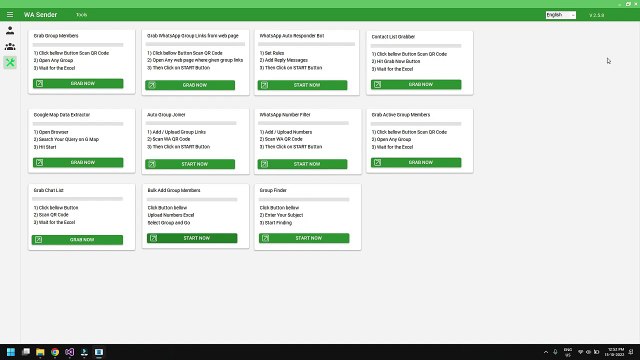Screen dimensions: 640x360
Task: Click the Google Map Data Extractor title
Action: click(x=62, y=115)
